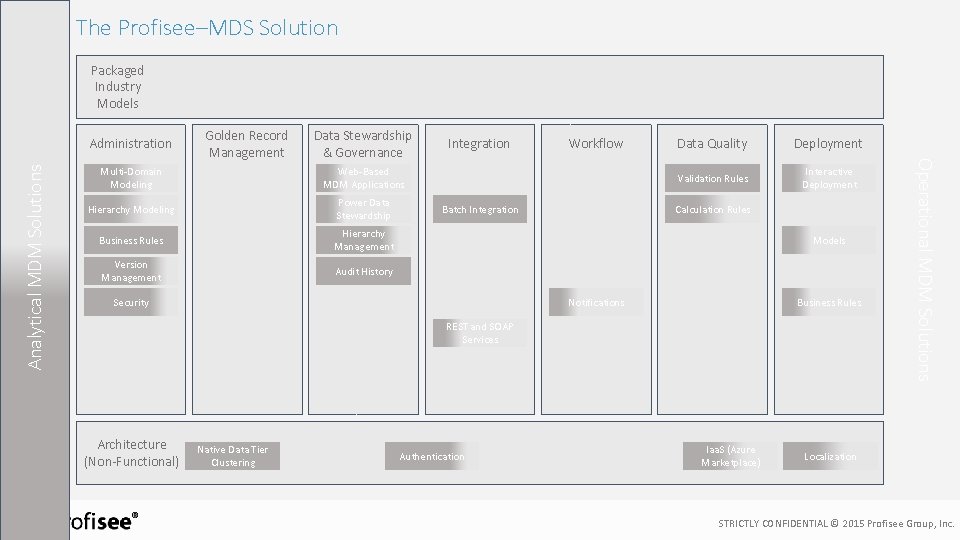Viewport: 960px width, 540px height.
Task: Click the Security box
Action: click(x=131, y=302)
